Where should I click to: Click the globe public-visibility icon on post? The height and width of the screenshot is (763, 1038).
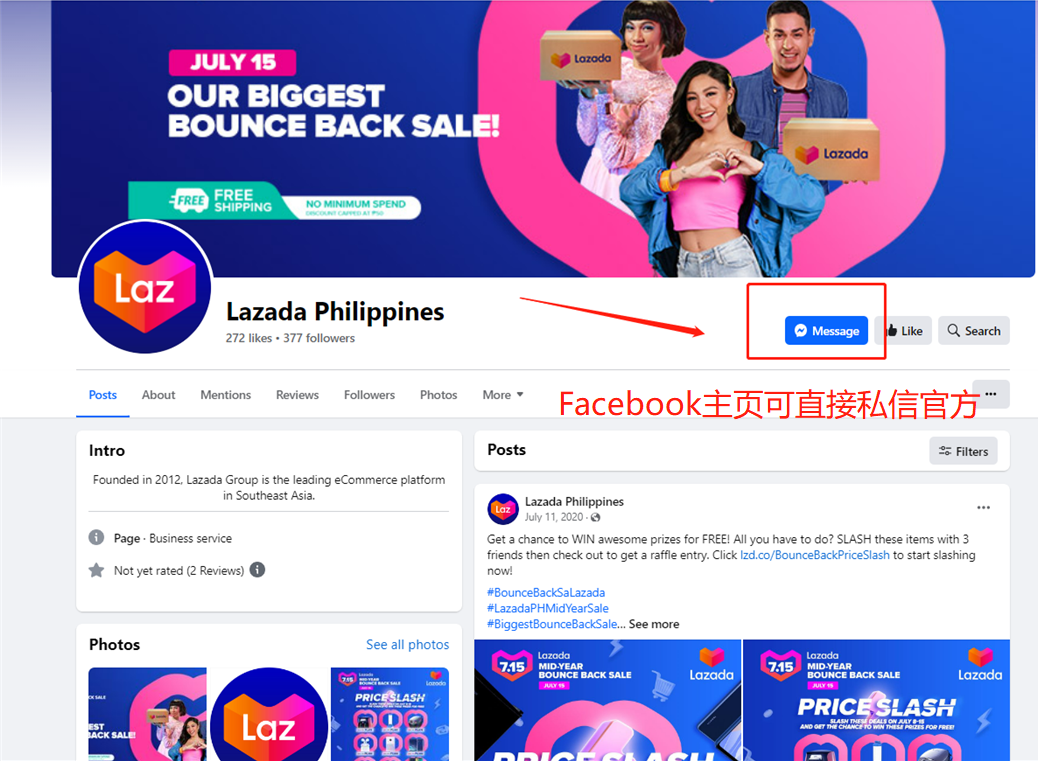[x=595, y=517]
